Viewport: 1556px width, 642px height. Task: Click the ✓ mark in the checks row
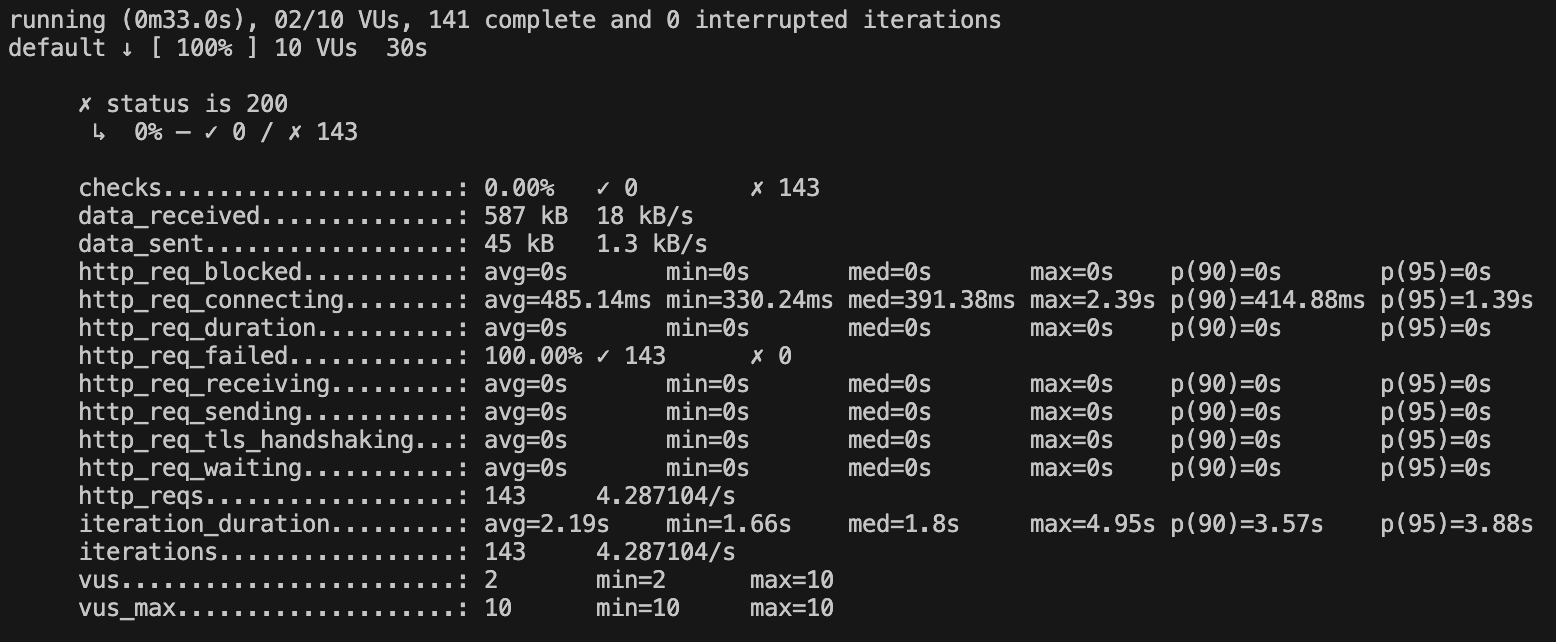[x=603, y=188]
